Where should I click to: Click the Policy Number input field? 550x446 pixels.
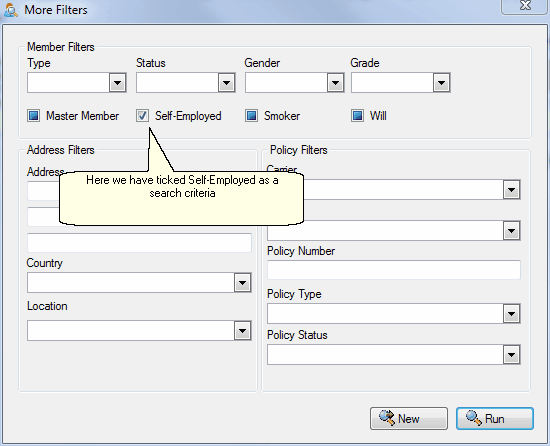click(x=394, y=270)
